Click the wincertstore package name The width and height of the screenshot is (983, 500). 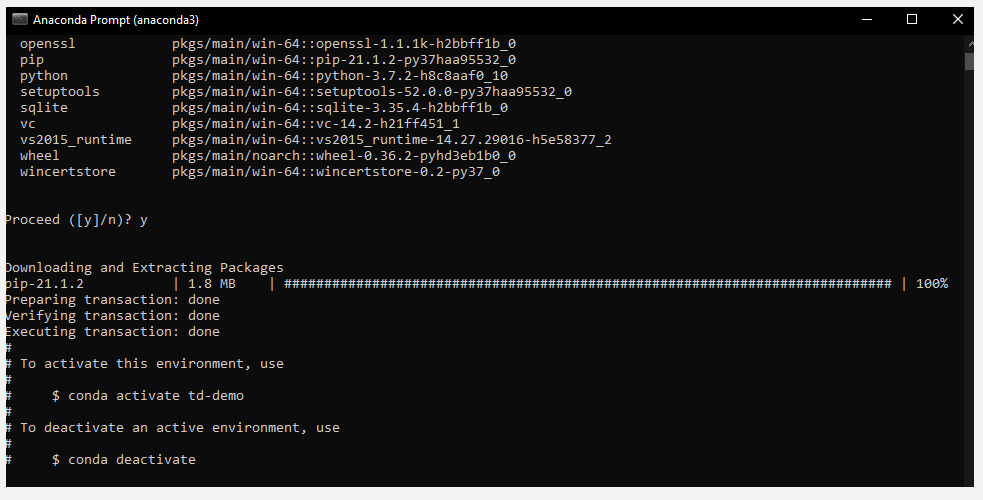point(68,172)
